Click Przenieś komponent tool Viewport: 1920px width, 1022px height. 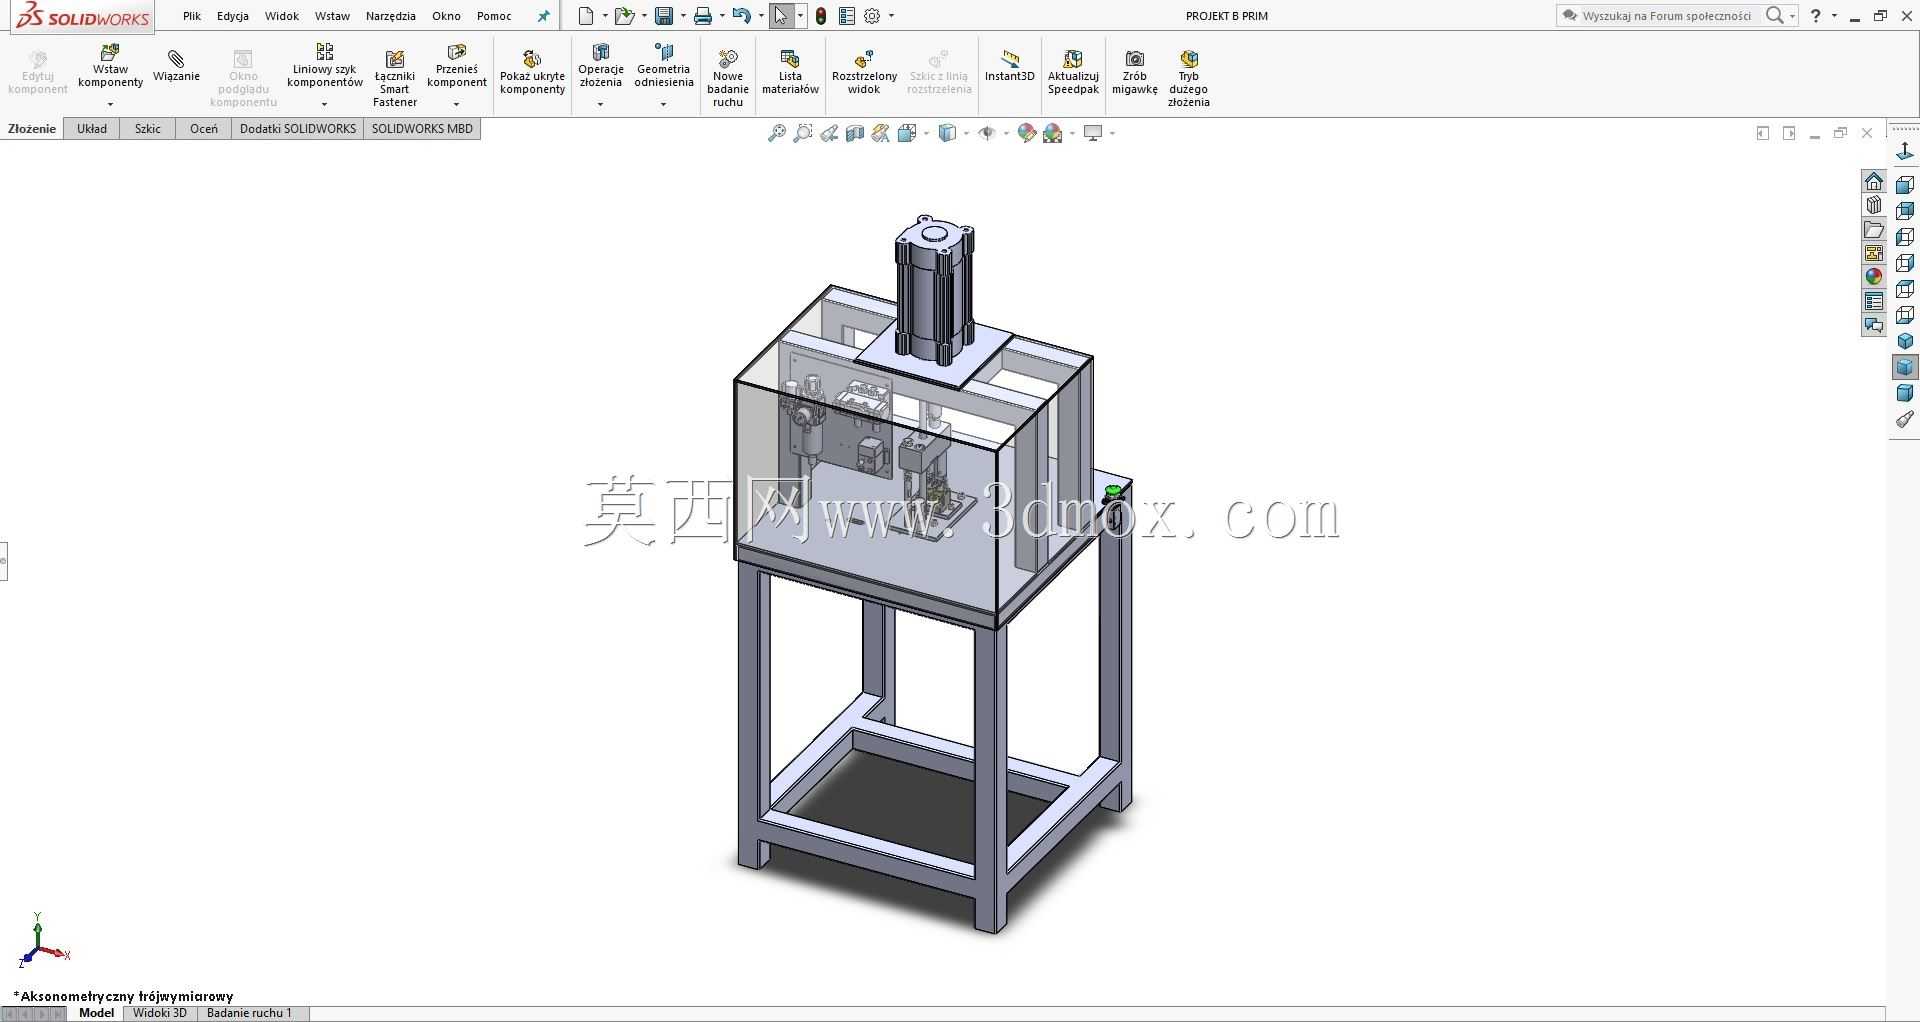coord(457,66)
